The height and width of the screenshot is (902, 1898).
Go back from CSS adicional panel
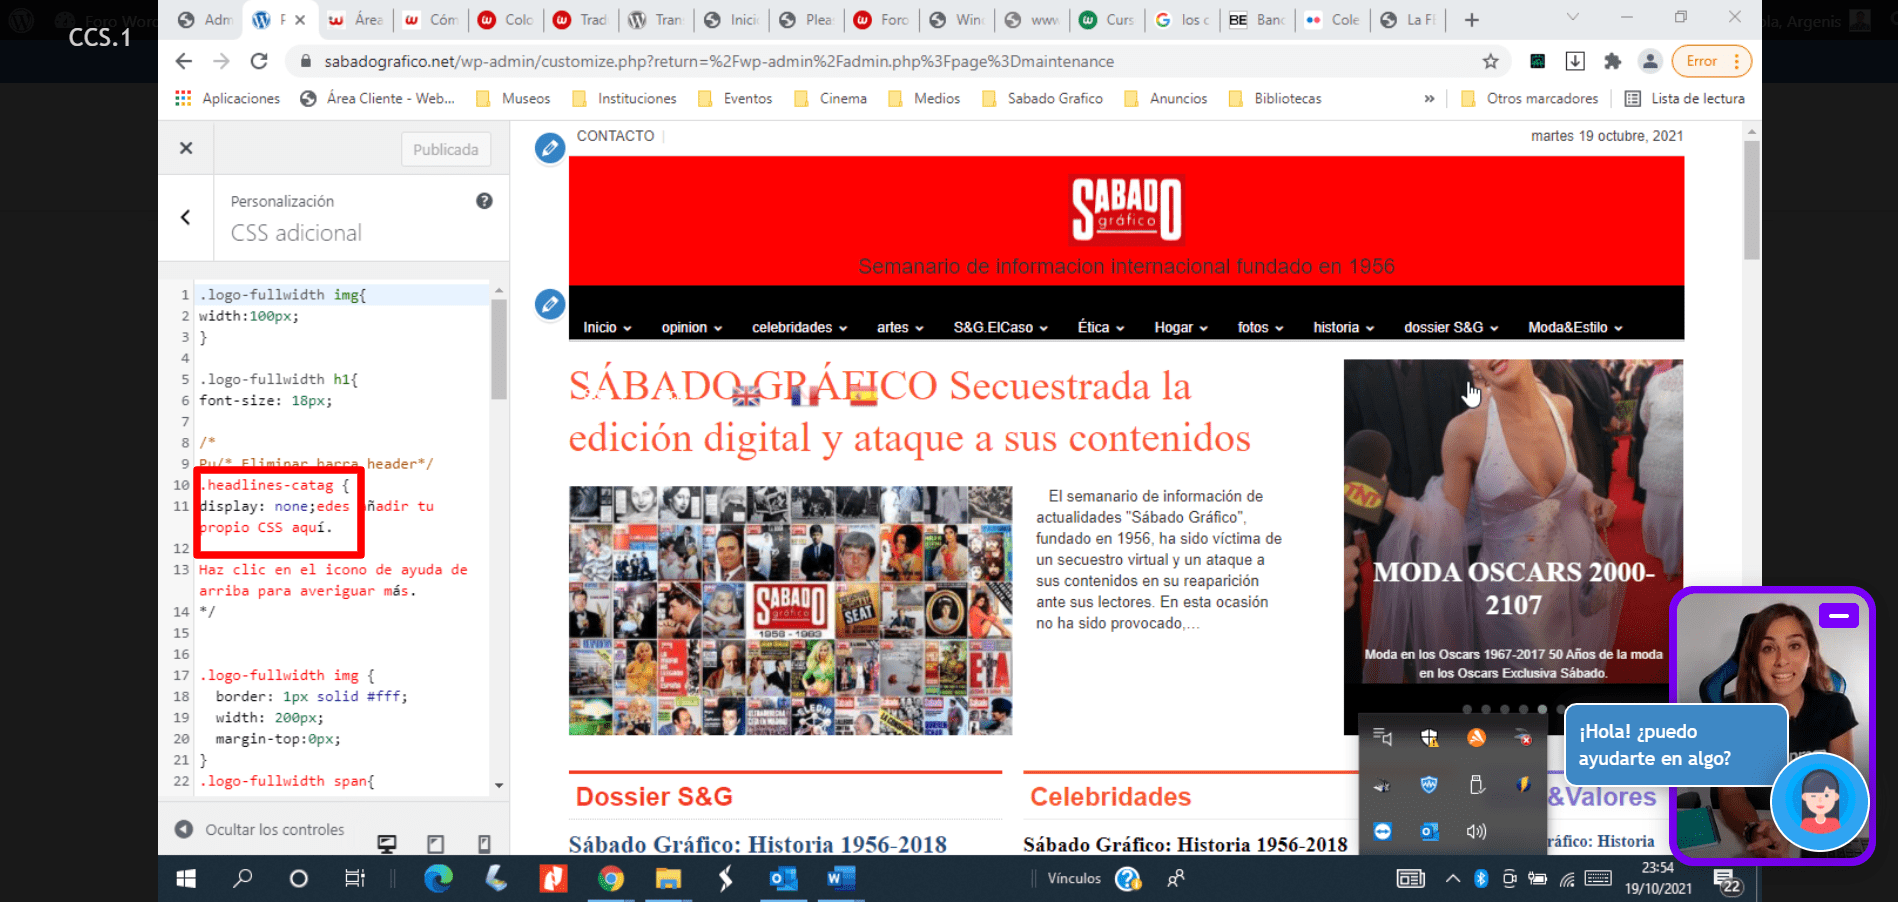pyautogui.click(x=185, y=217)
